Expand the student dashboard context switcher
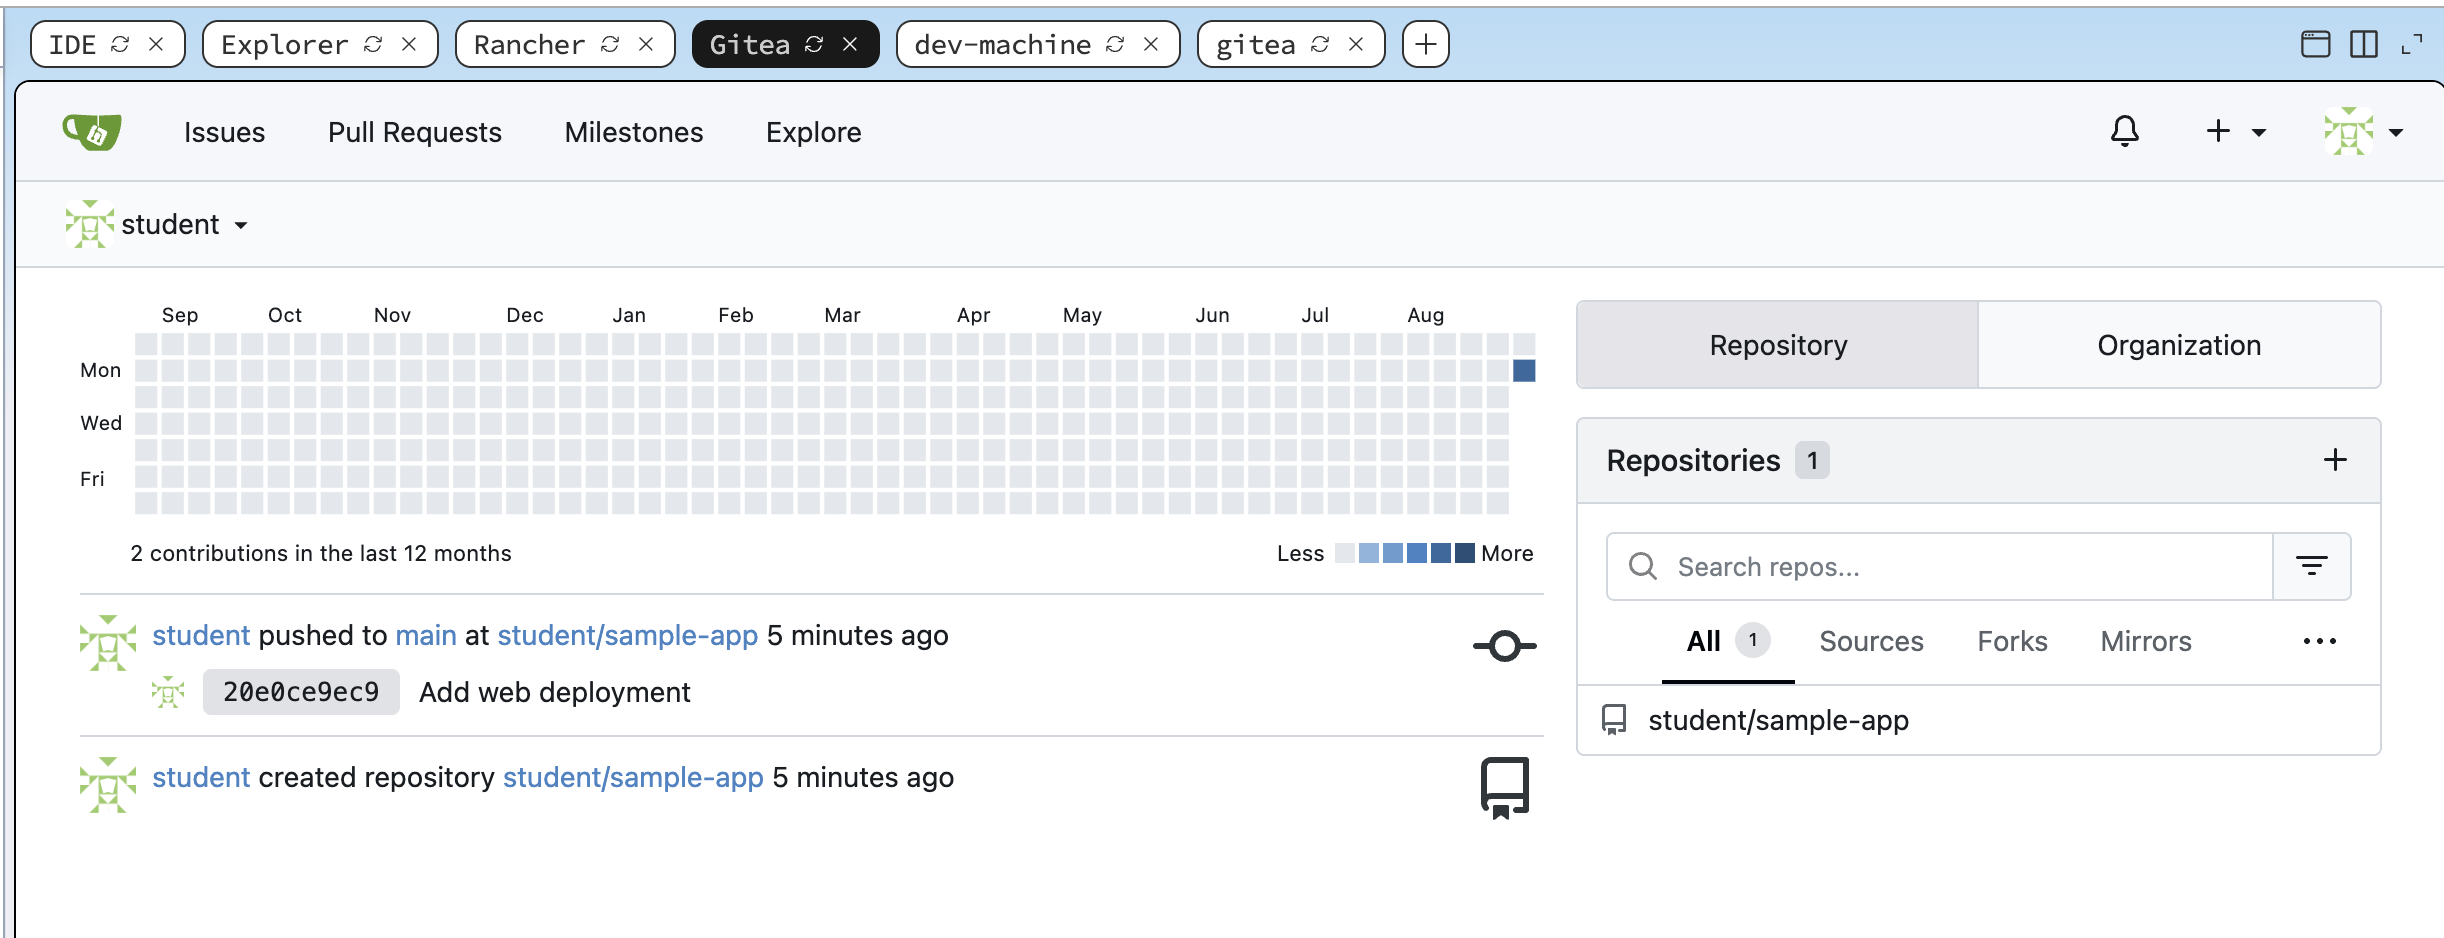The image size is (2444, 938). pyautogui.click(x=157, y=224)
